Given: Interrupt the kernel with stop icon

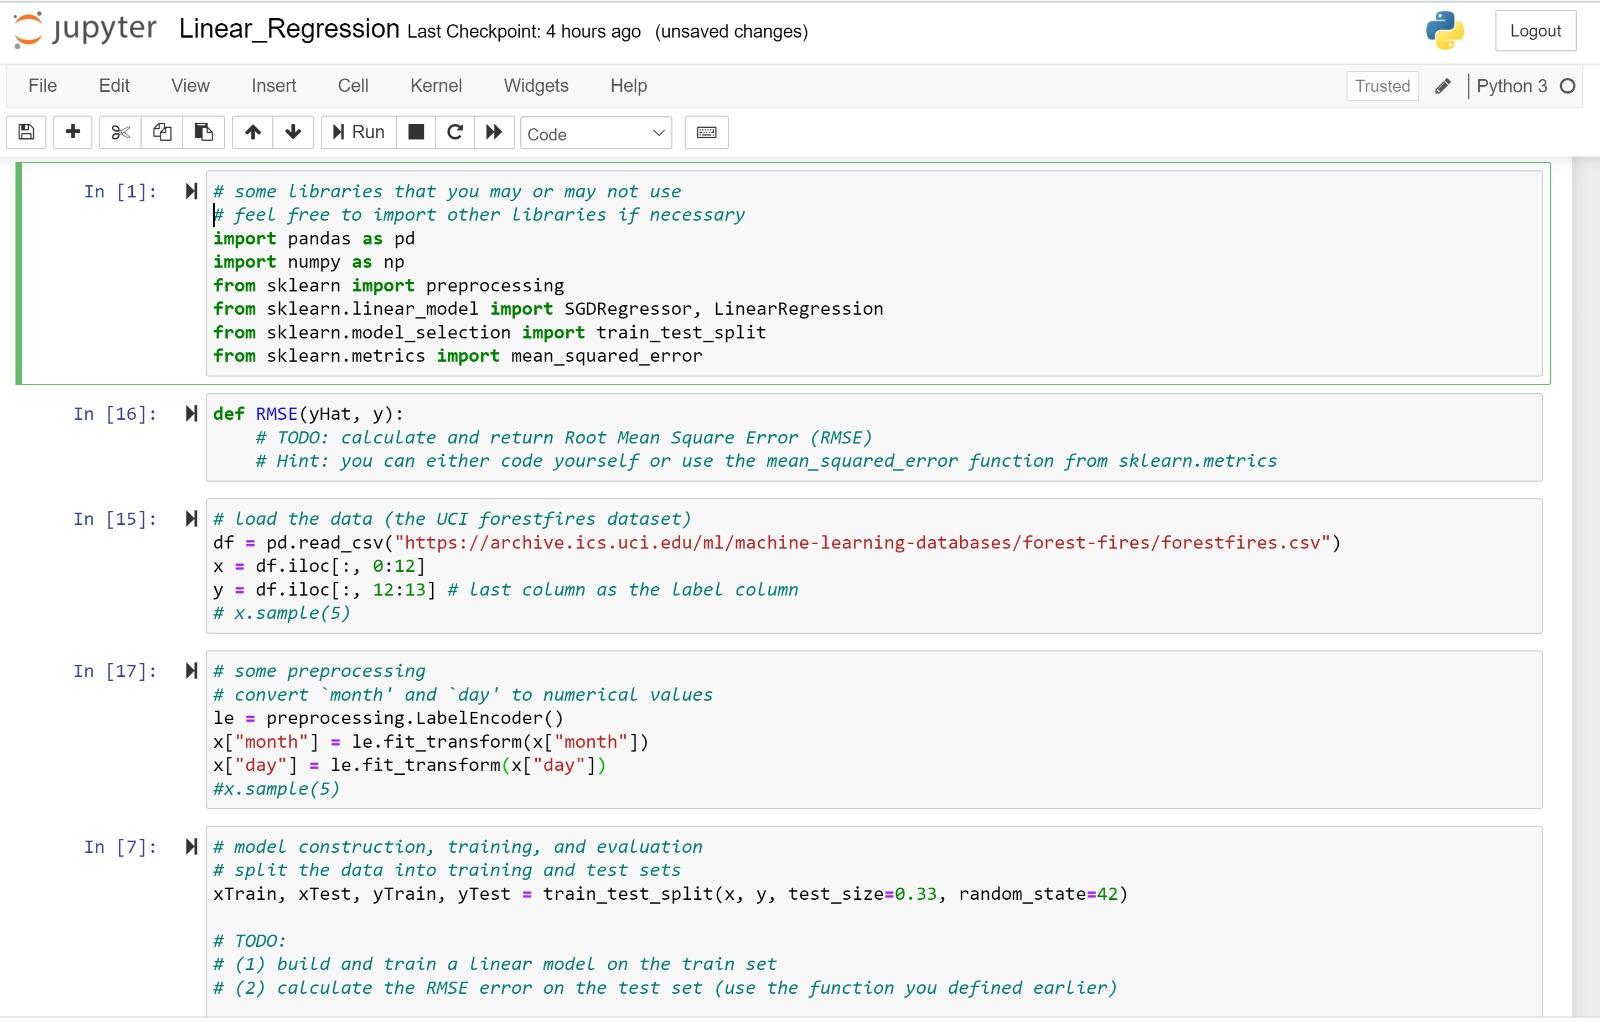Looking at the screenshot, I should click(x=415, y=132).
